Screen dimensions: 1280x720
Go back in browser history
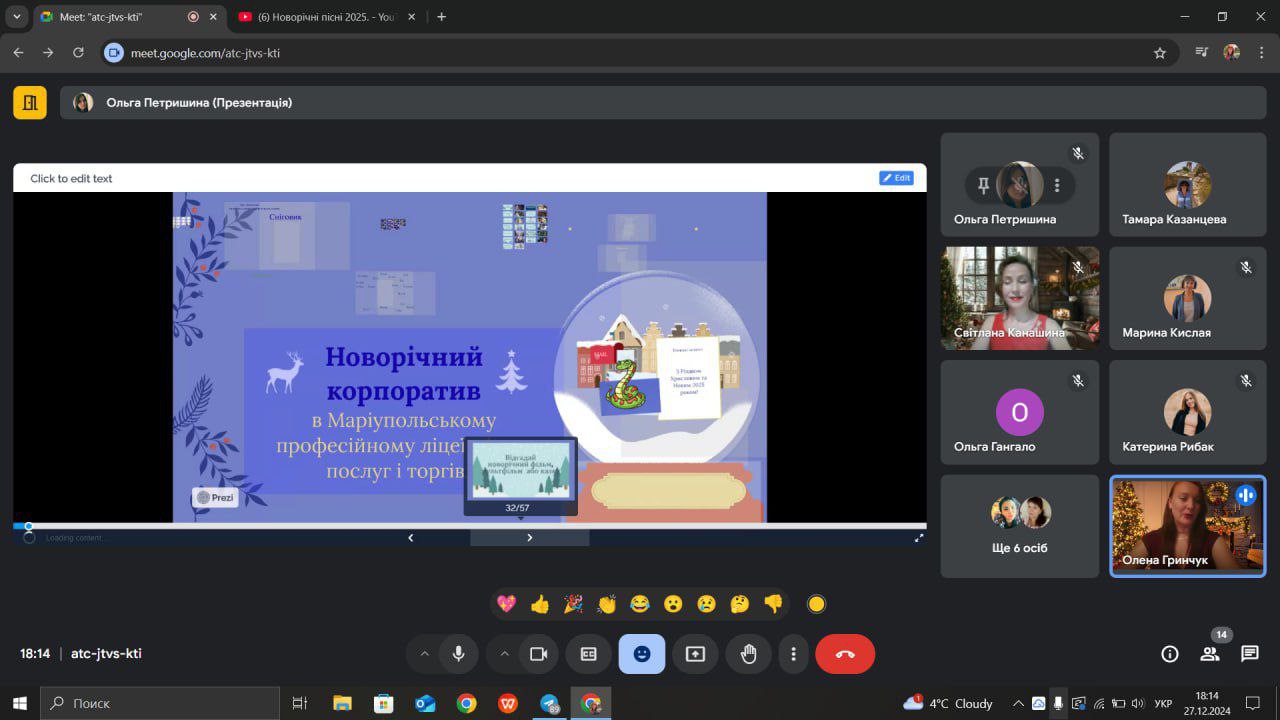coord(18,53)
